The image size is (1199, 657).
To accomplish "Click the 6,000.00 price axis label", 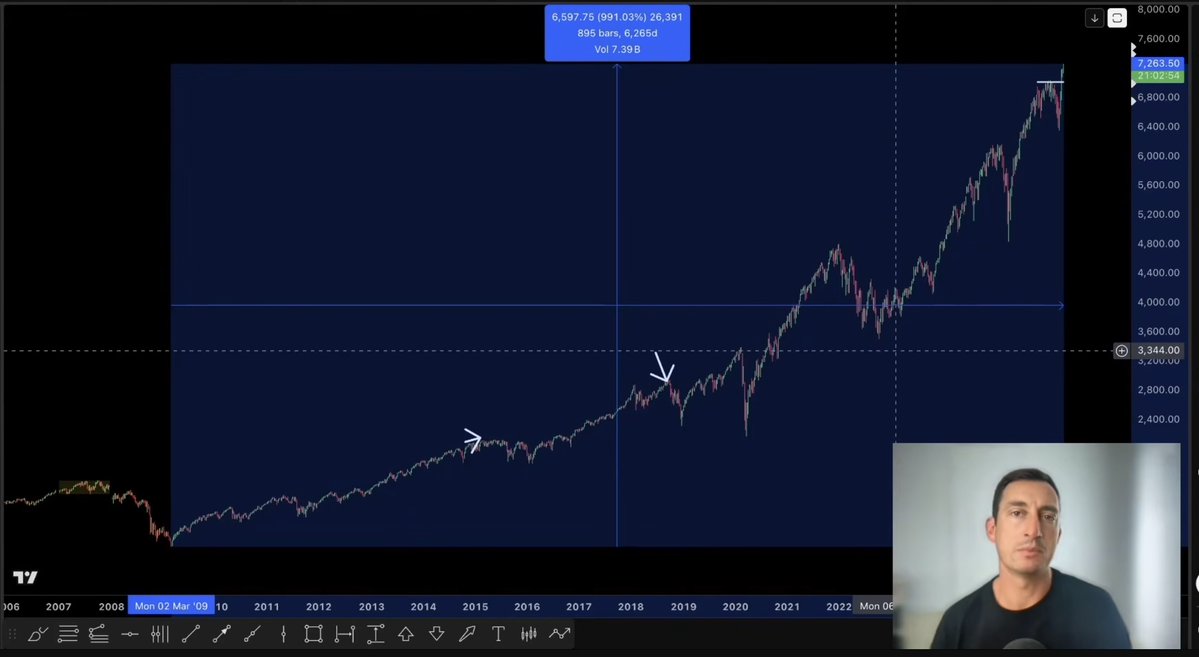I will pos(1158,155).
